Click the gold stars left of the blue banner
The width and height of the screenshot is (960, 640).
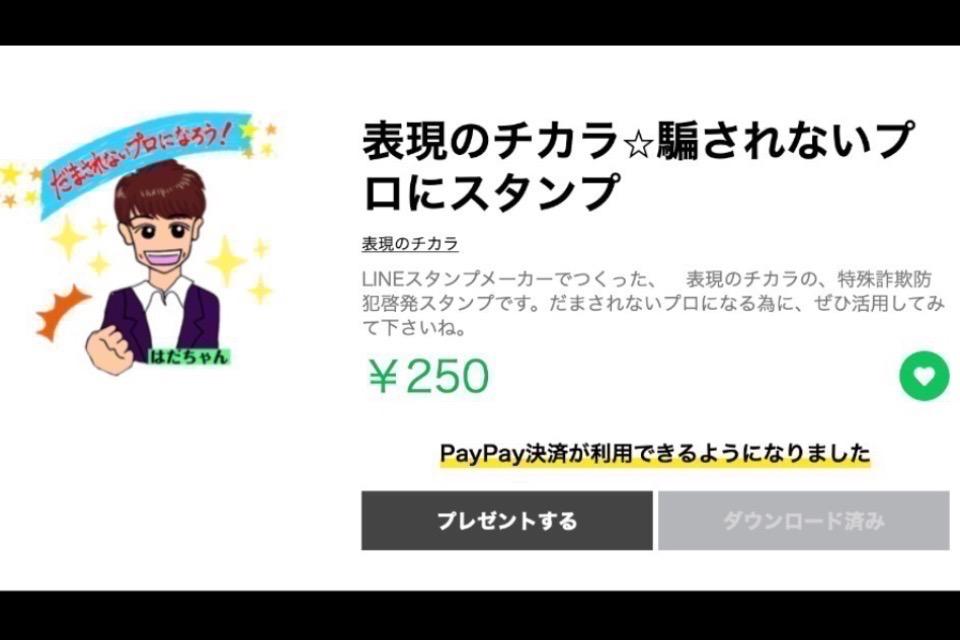click(x=17, y=184)
